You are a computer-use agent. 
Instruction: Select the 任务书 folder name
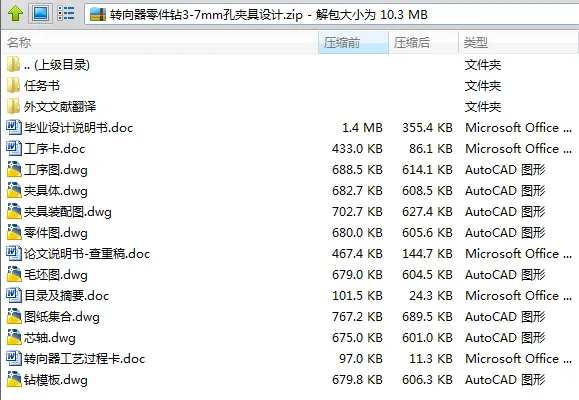[x=42, y=86]
